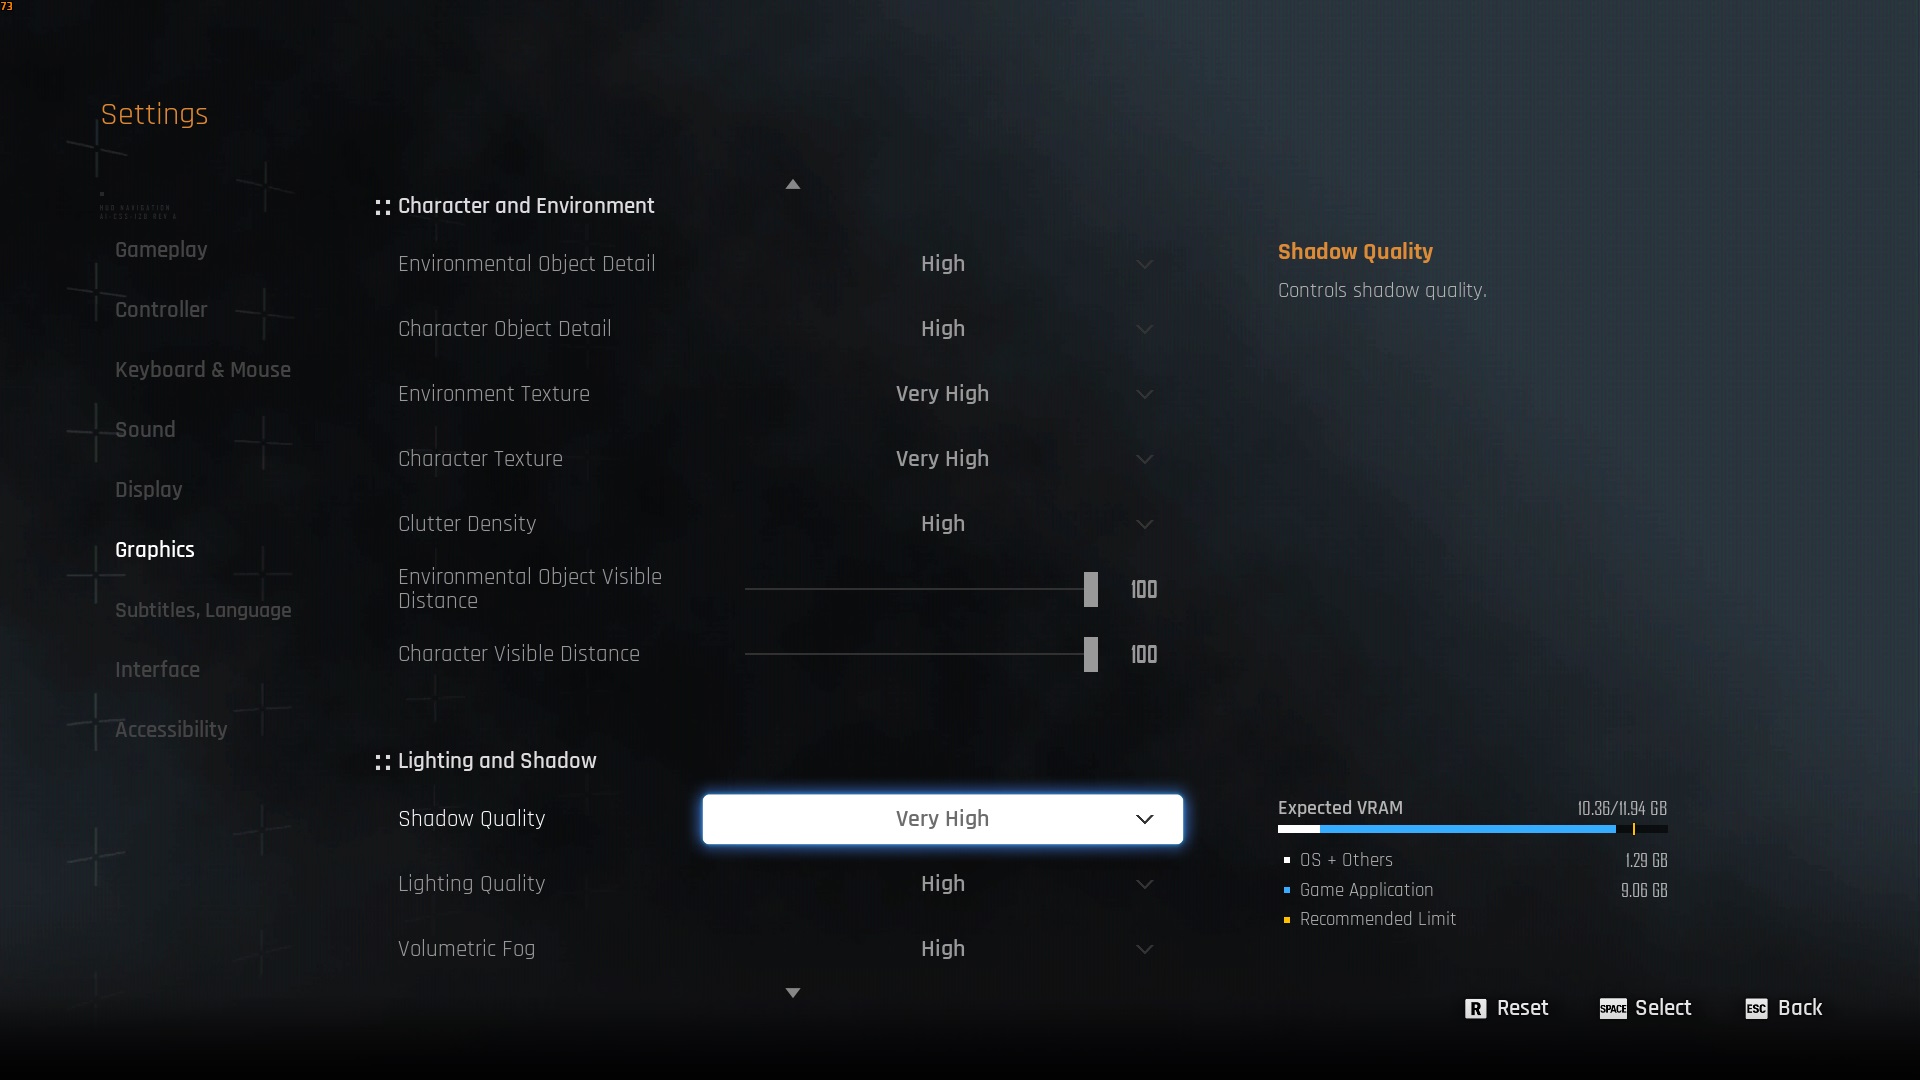Open the Shadow Quality Very High dropdown
Screen dimensions: 1920x1080
tap(943, 819)
